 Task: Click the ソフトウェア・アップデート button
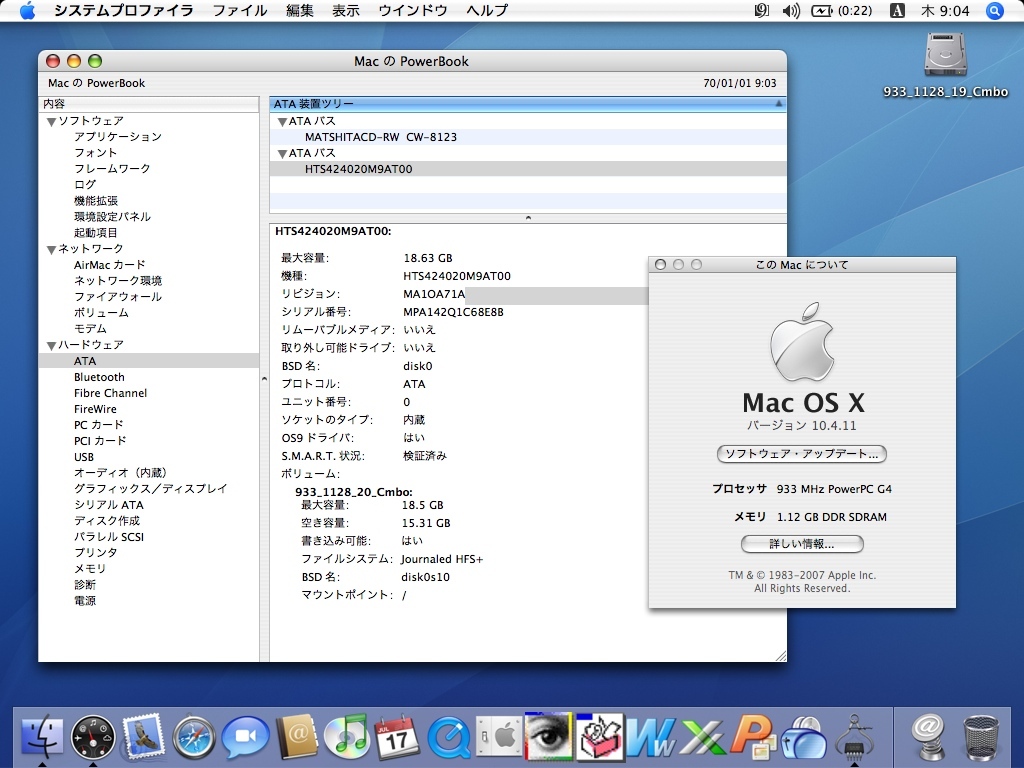coord(802,454)
